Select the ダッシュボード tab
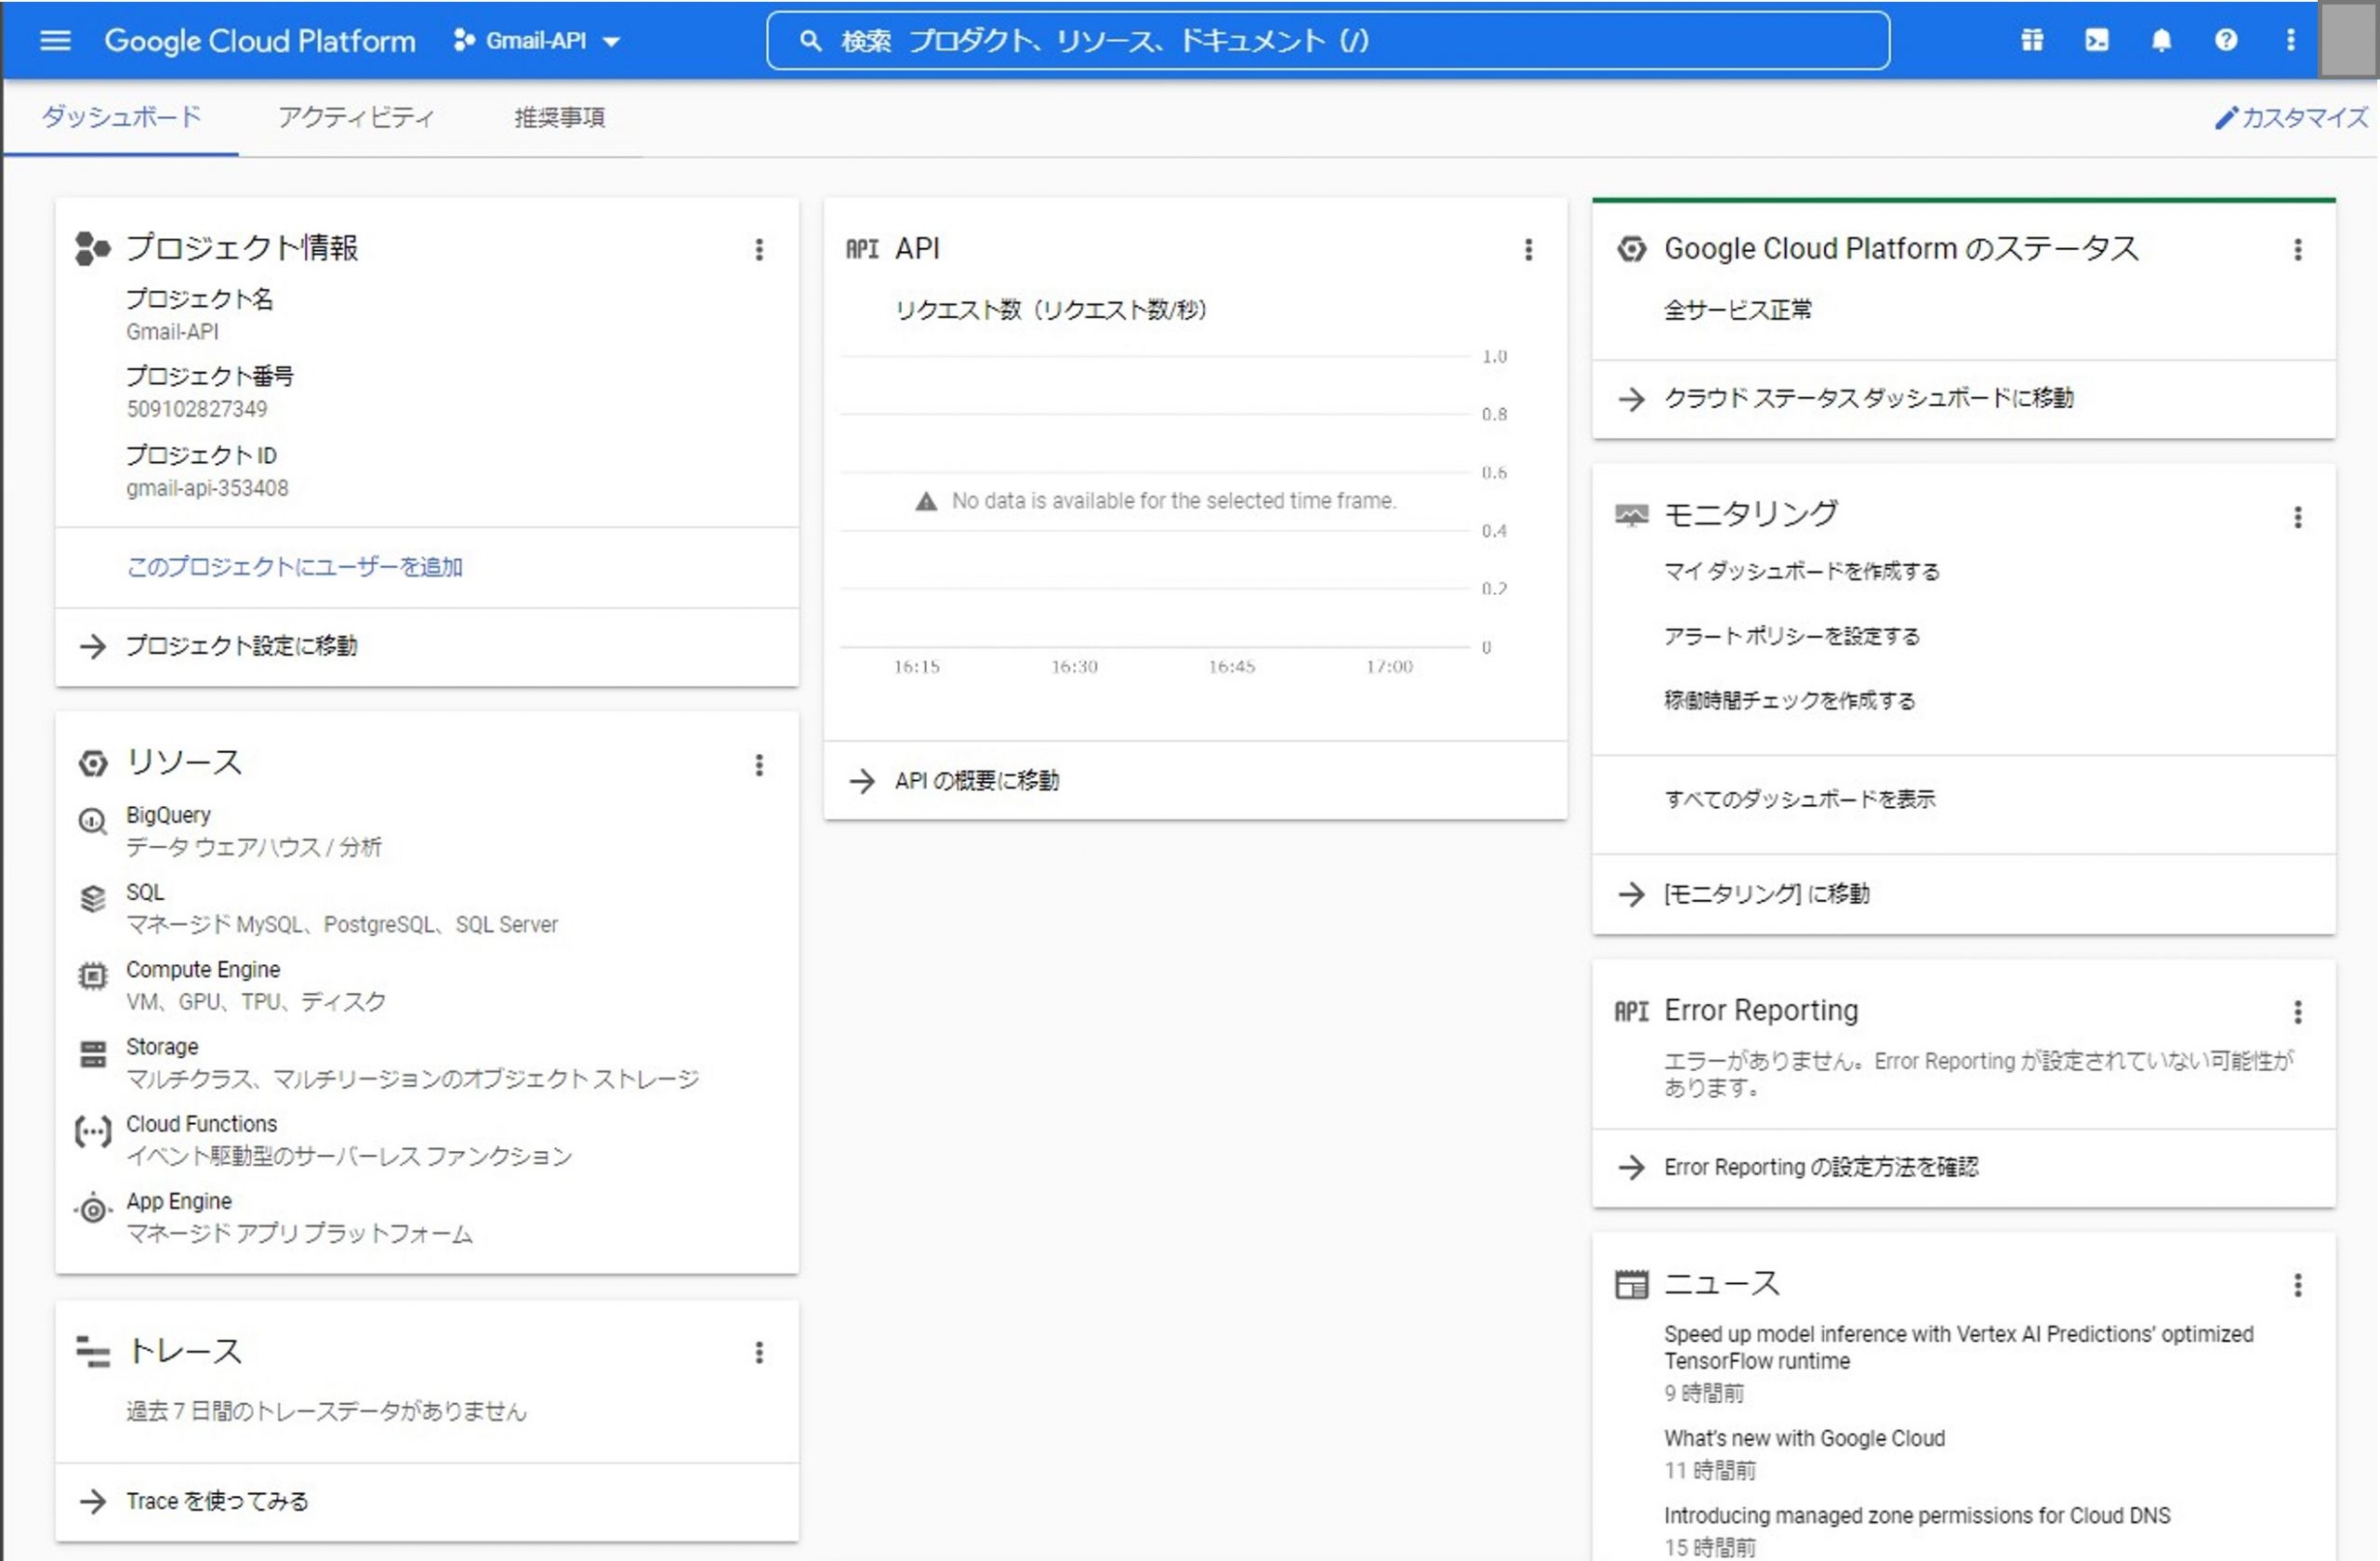This screenshot has width=2380, height=1561. click(x=121, y=117)
